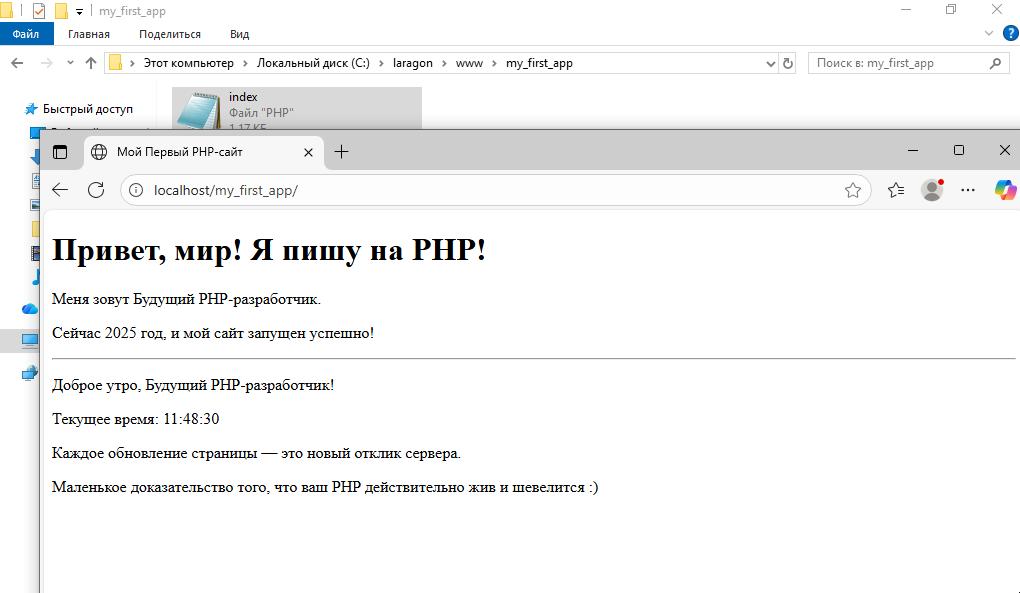Select This PC in the navigation pane
The width and height of the screenshot is (1020, 593).
point(29,340)
